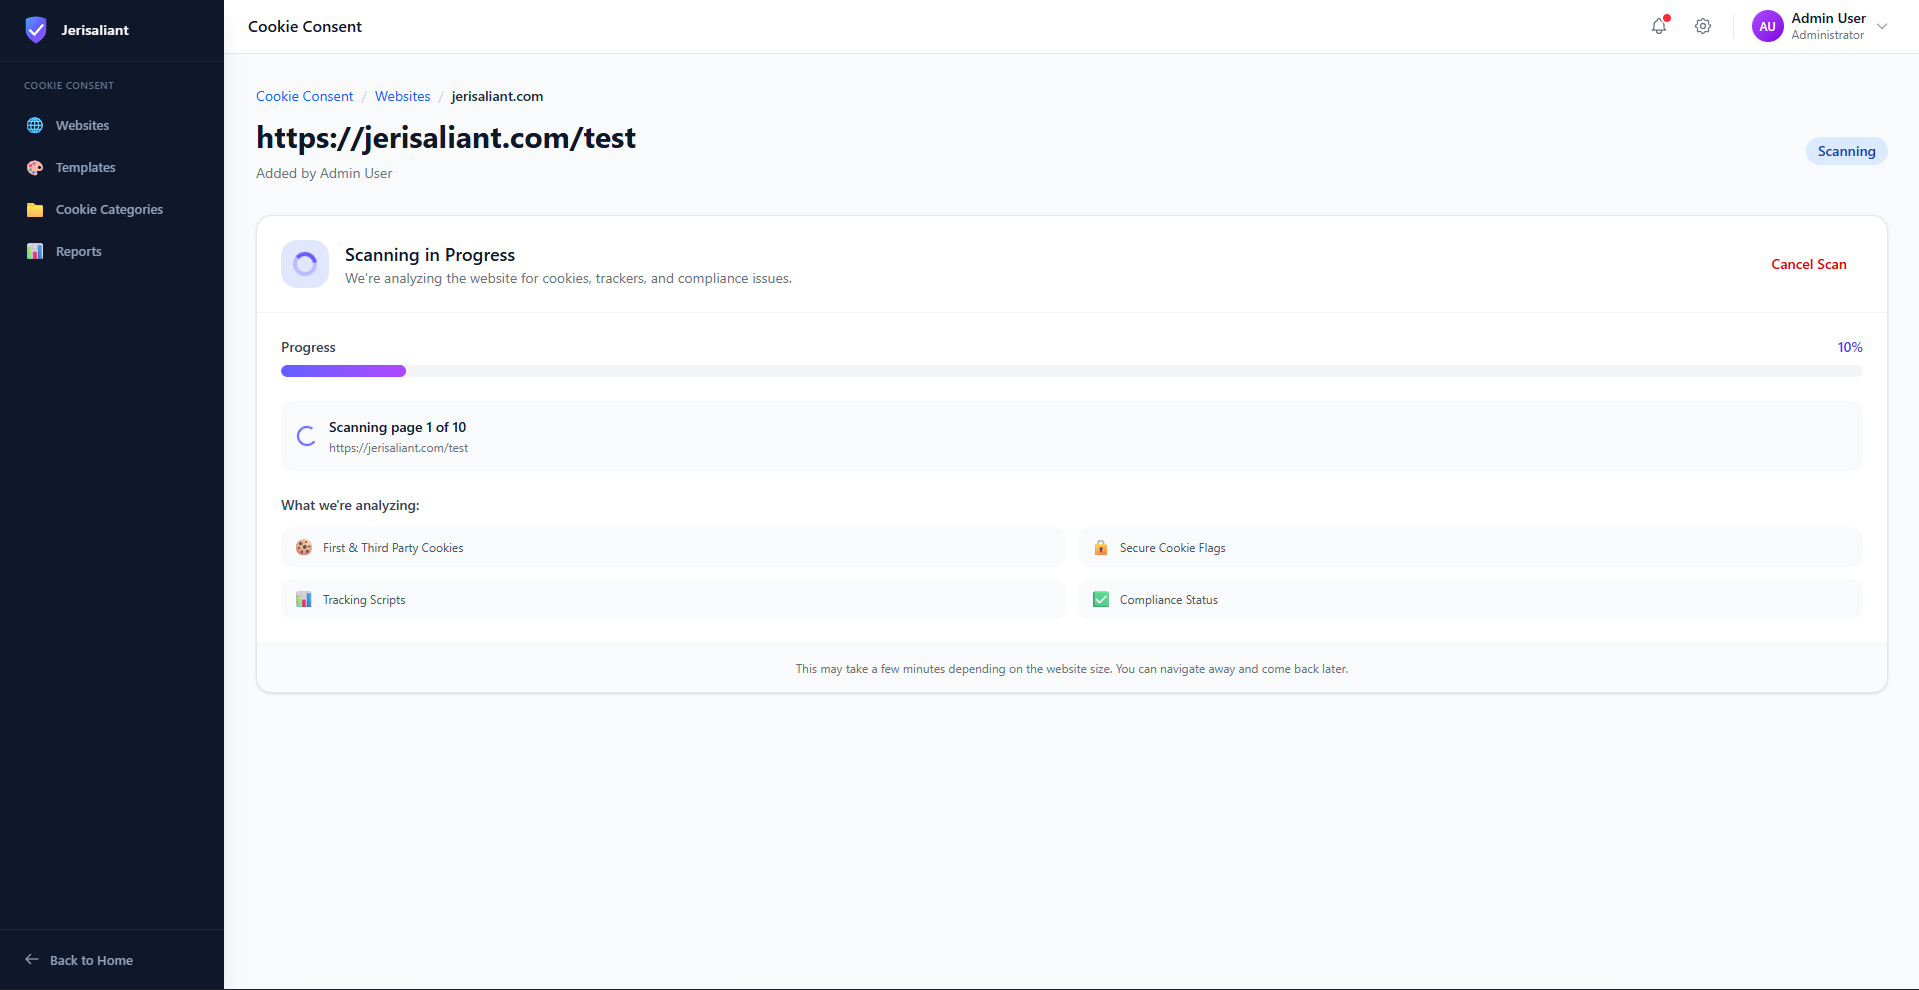This screenshot has width=1919, height=990.
Task: Click the chart icon beside Reports
Action: (x=35, y=252)
